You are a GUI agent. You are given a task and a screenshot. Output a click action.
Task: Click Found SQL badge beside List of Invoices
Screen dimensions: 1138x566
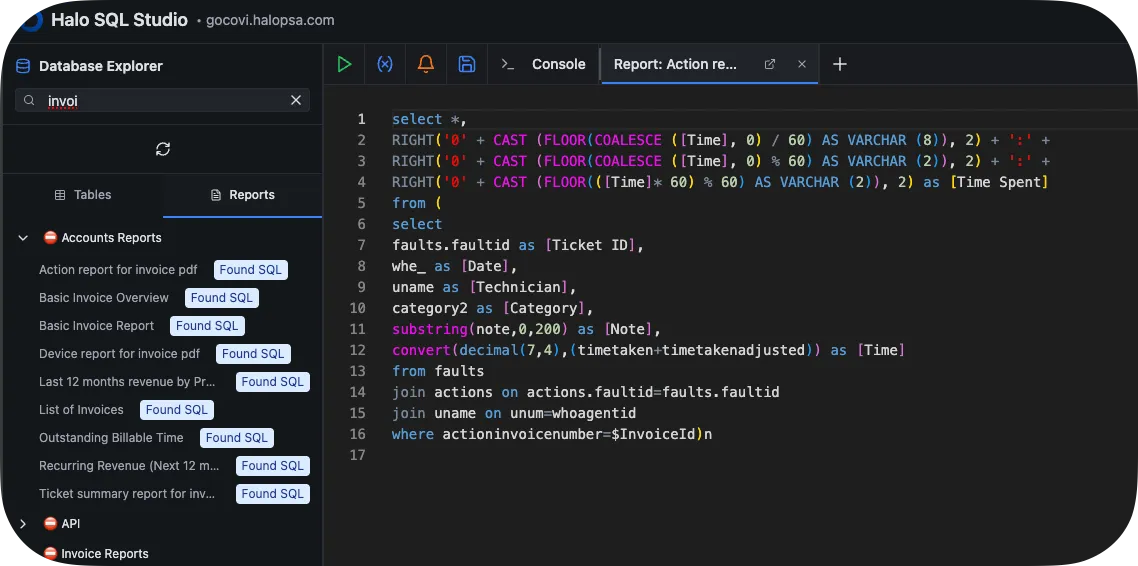point(176,410)
